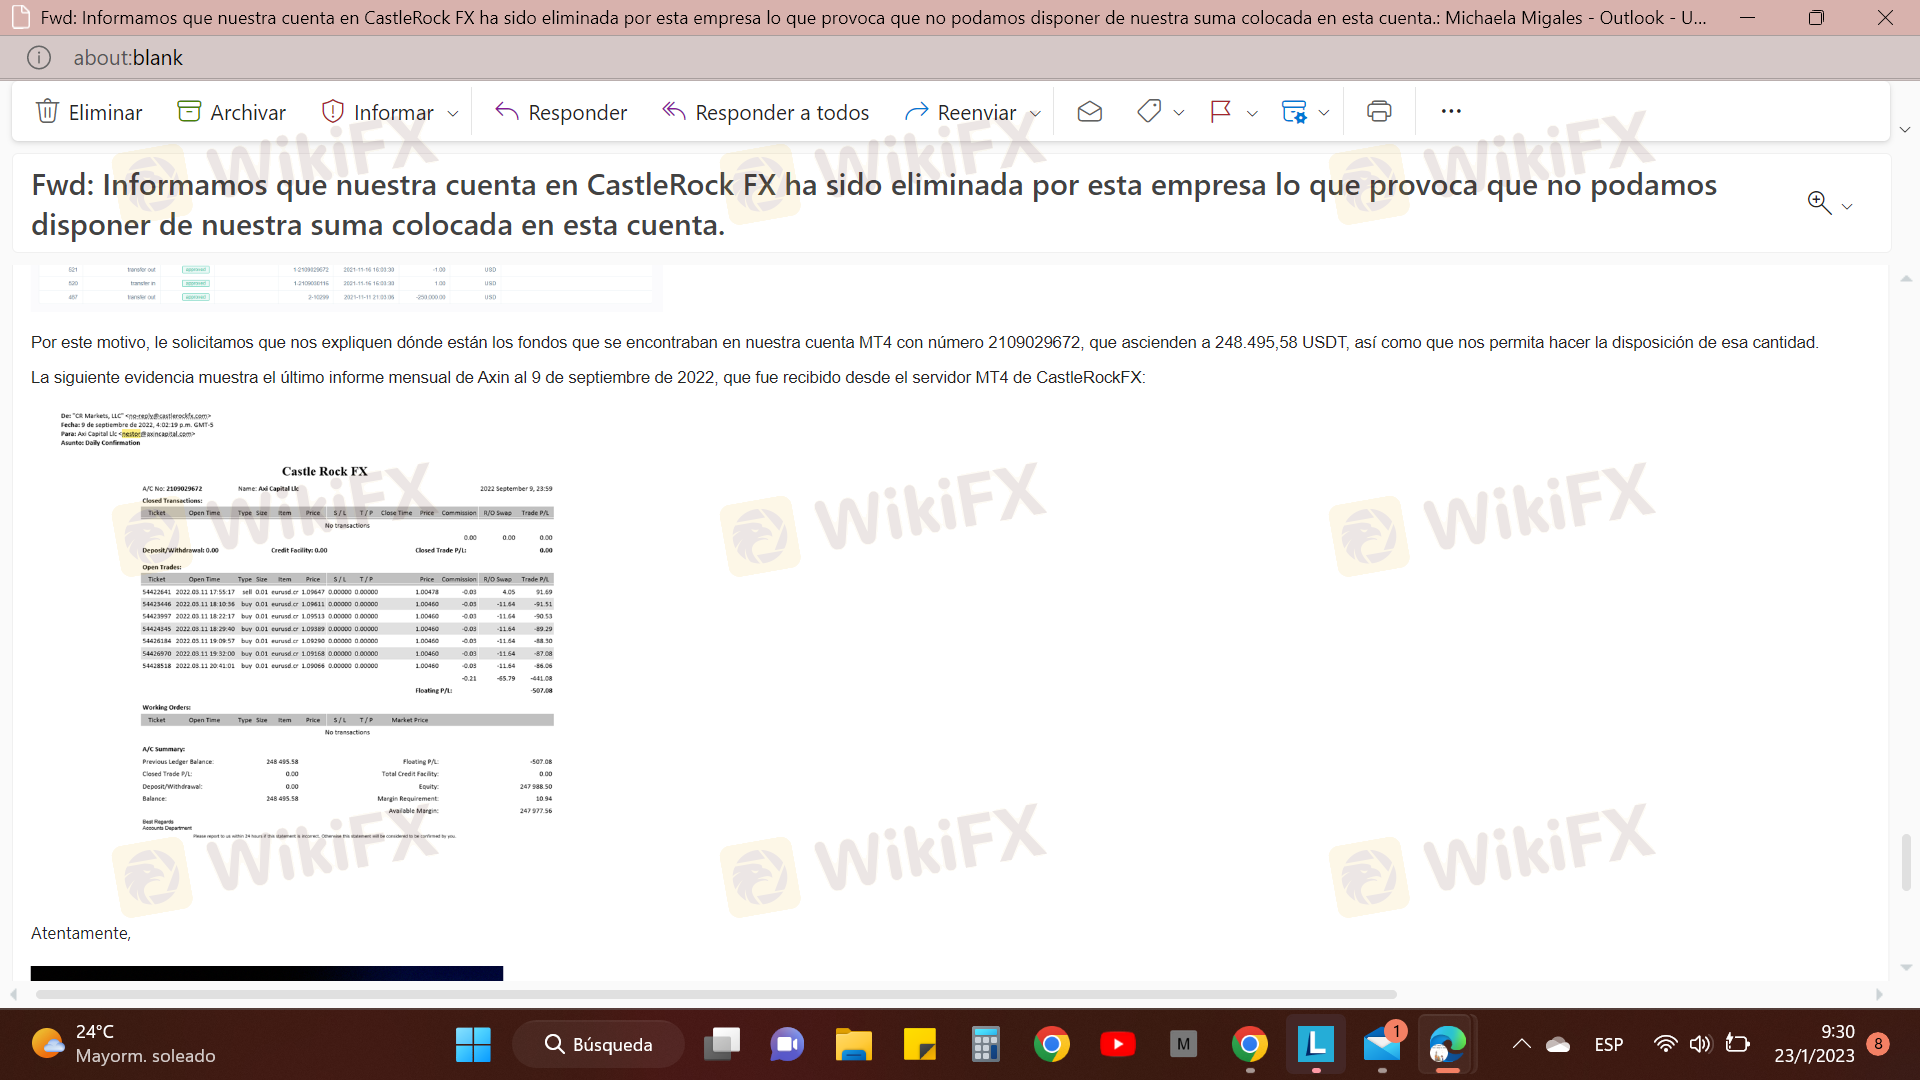Mark message as read/unread envelope icon
This screenshot has width=1920, height=1080.
coord(1090,112)
